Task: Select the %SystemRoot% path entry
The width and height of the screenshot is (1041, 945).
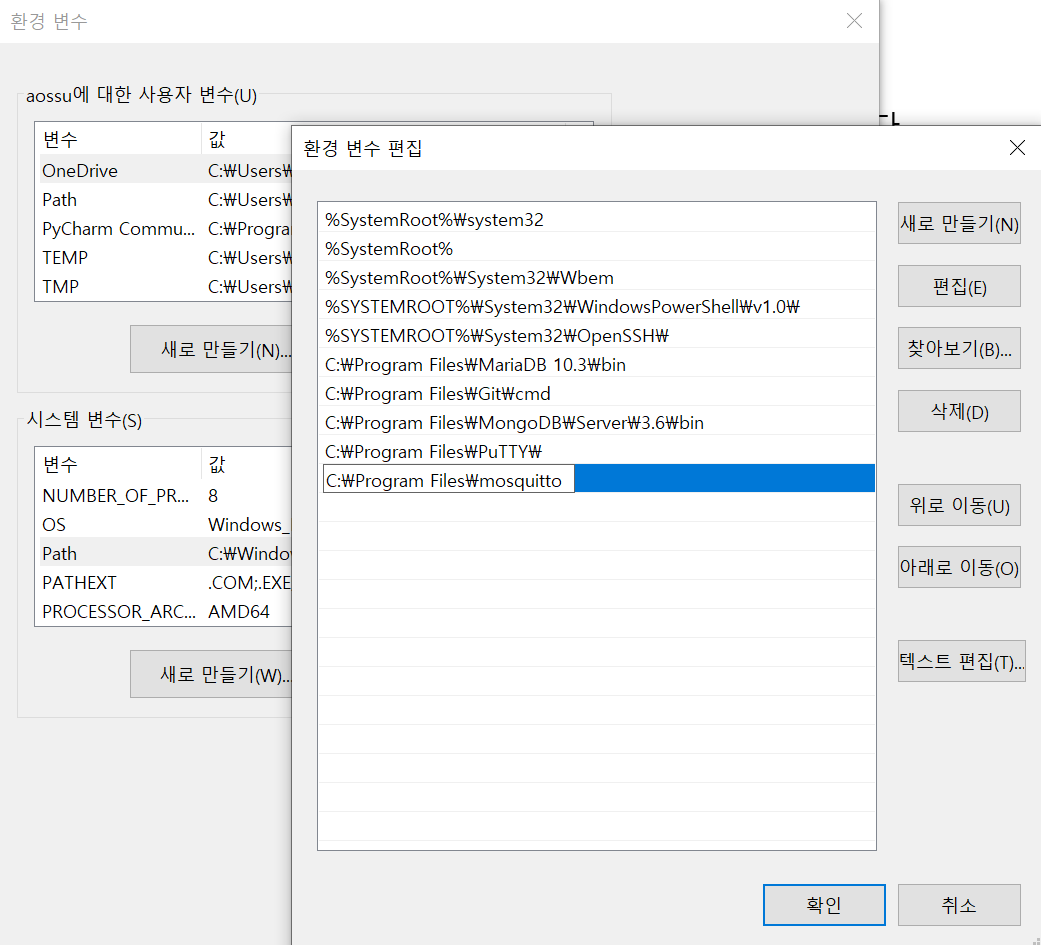Action: 597,249
